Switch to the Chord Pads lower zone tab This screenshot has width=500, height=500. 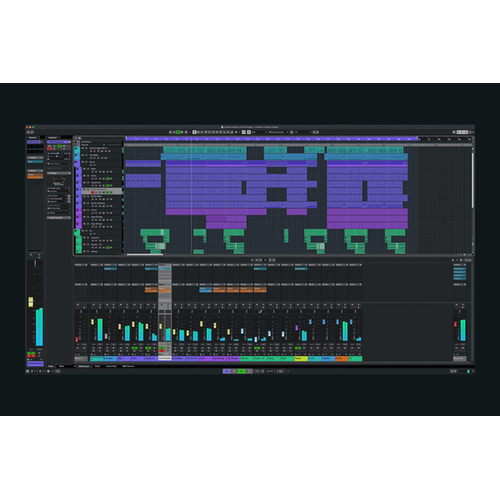click(x=111, y=366)
